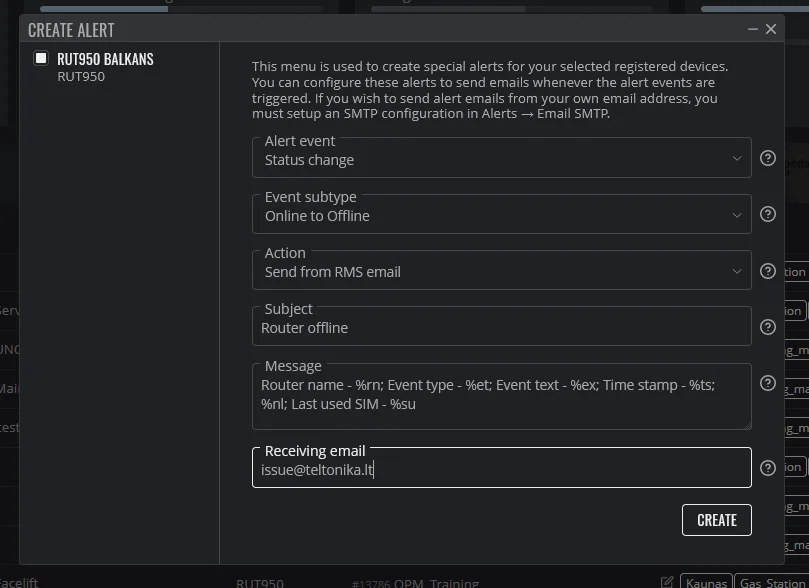The image size is (809, 588).
Task: Open help for Alert event field
Action: [768, 158]
